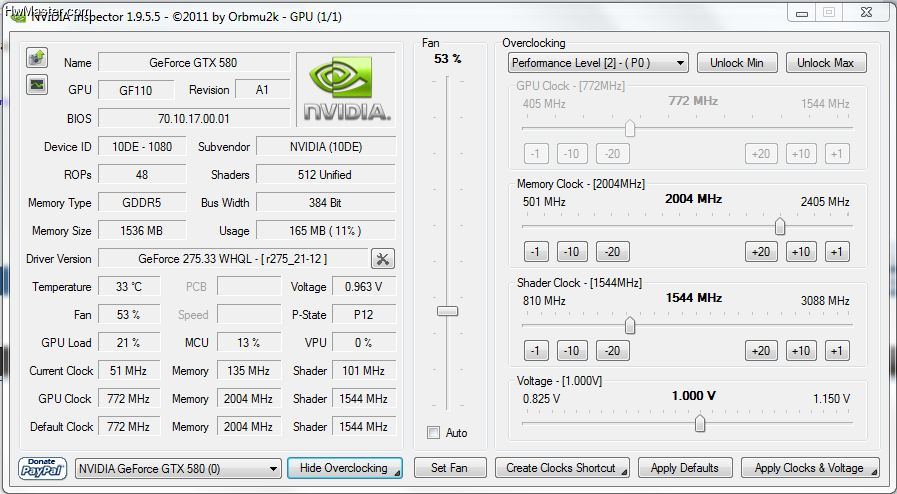Image resolution: width=897 pixels, height=494 pixels.
Task: Click Create Clocks Shortcut button
Action: tap(562, 468)
